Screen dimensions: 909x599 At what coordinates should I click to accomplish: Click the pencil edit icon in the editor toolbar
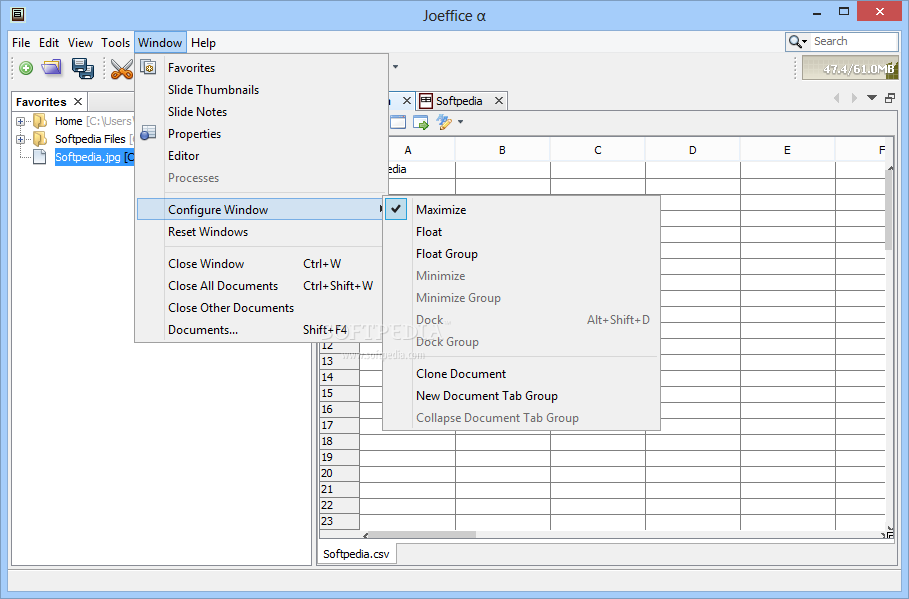pos(444,122)
